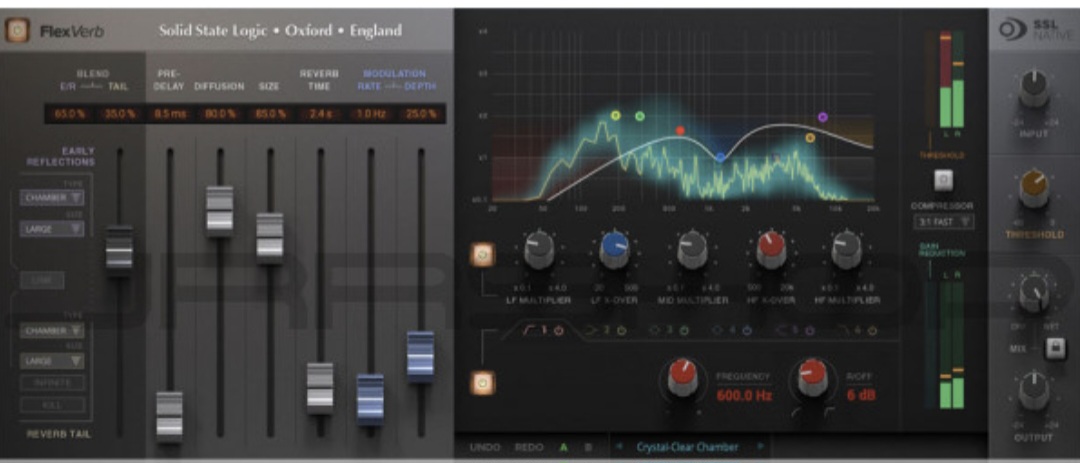Click the 1.0 Hz modulation rate value
The image size is (1080, 463).
pos(371,114)
